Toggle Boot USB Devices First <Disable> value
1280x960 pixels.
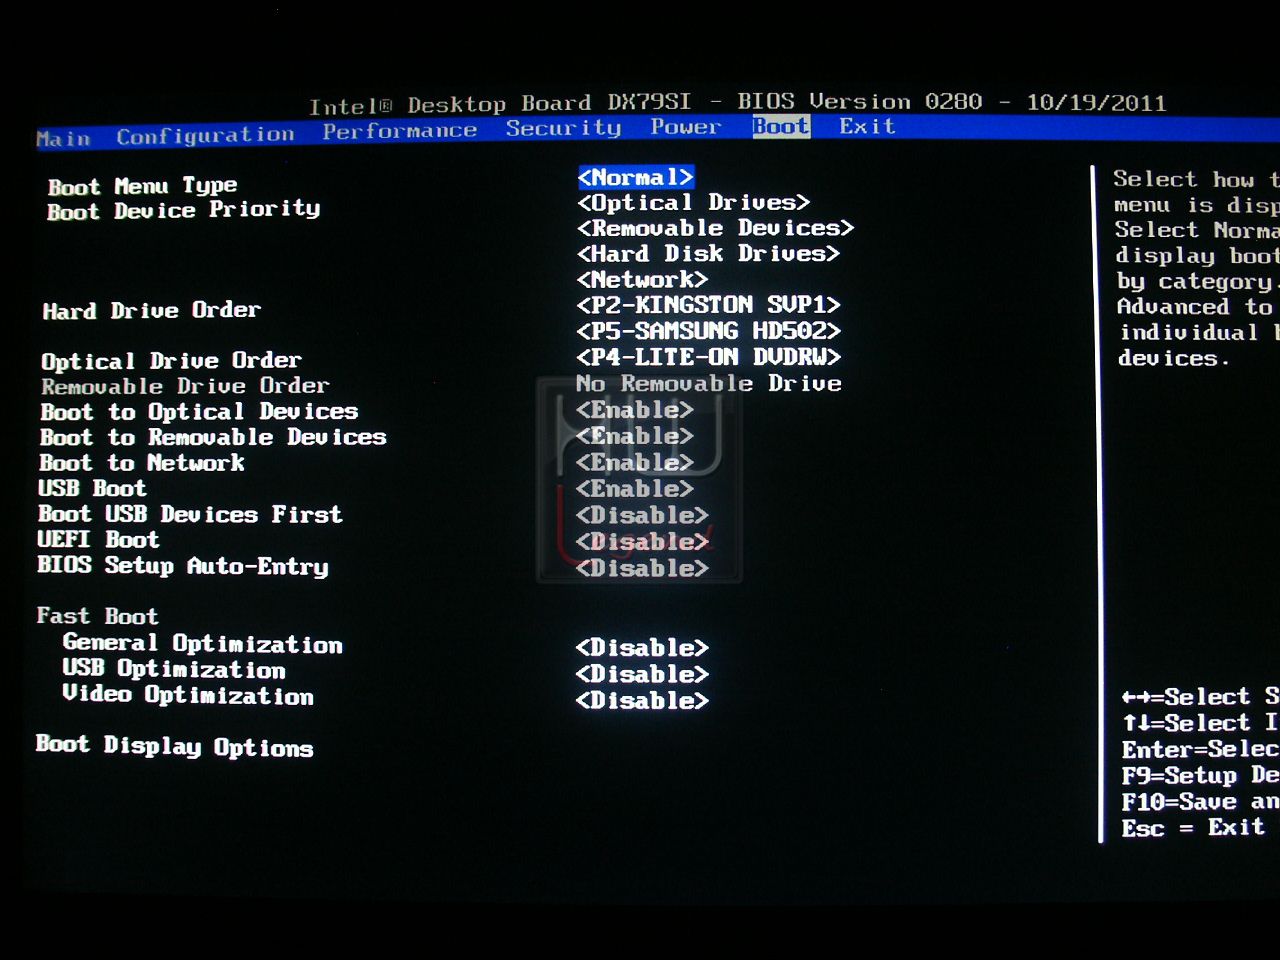[642, 515]
